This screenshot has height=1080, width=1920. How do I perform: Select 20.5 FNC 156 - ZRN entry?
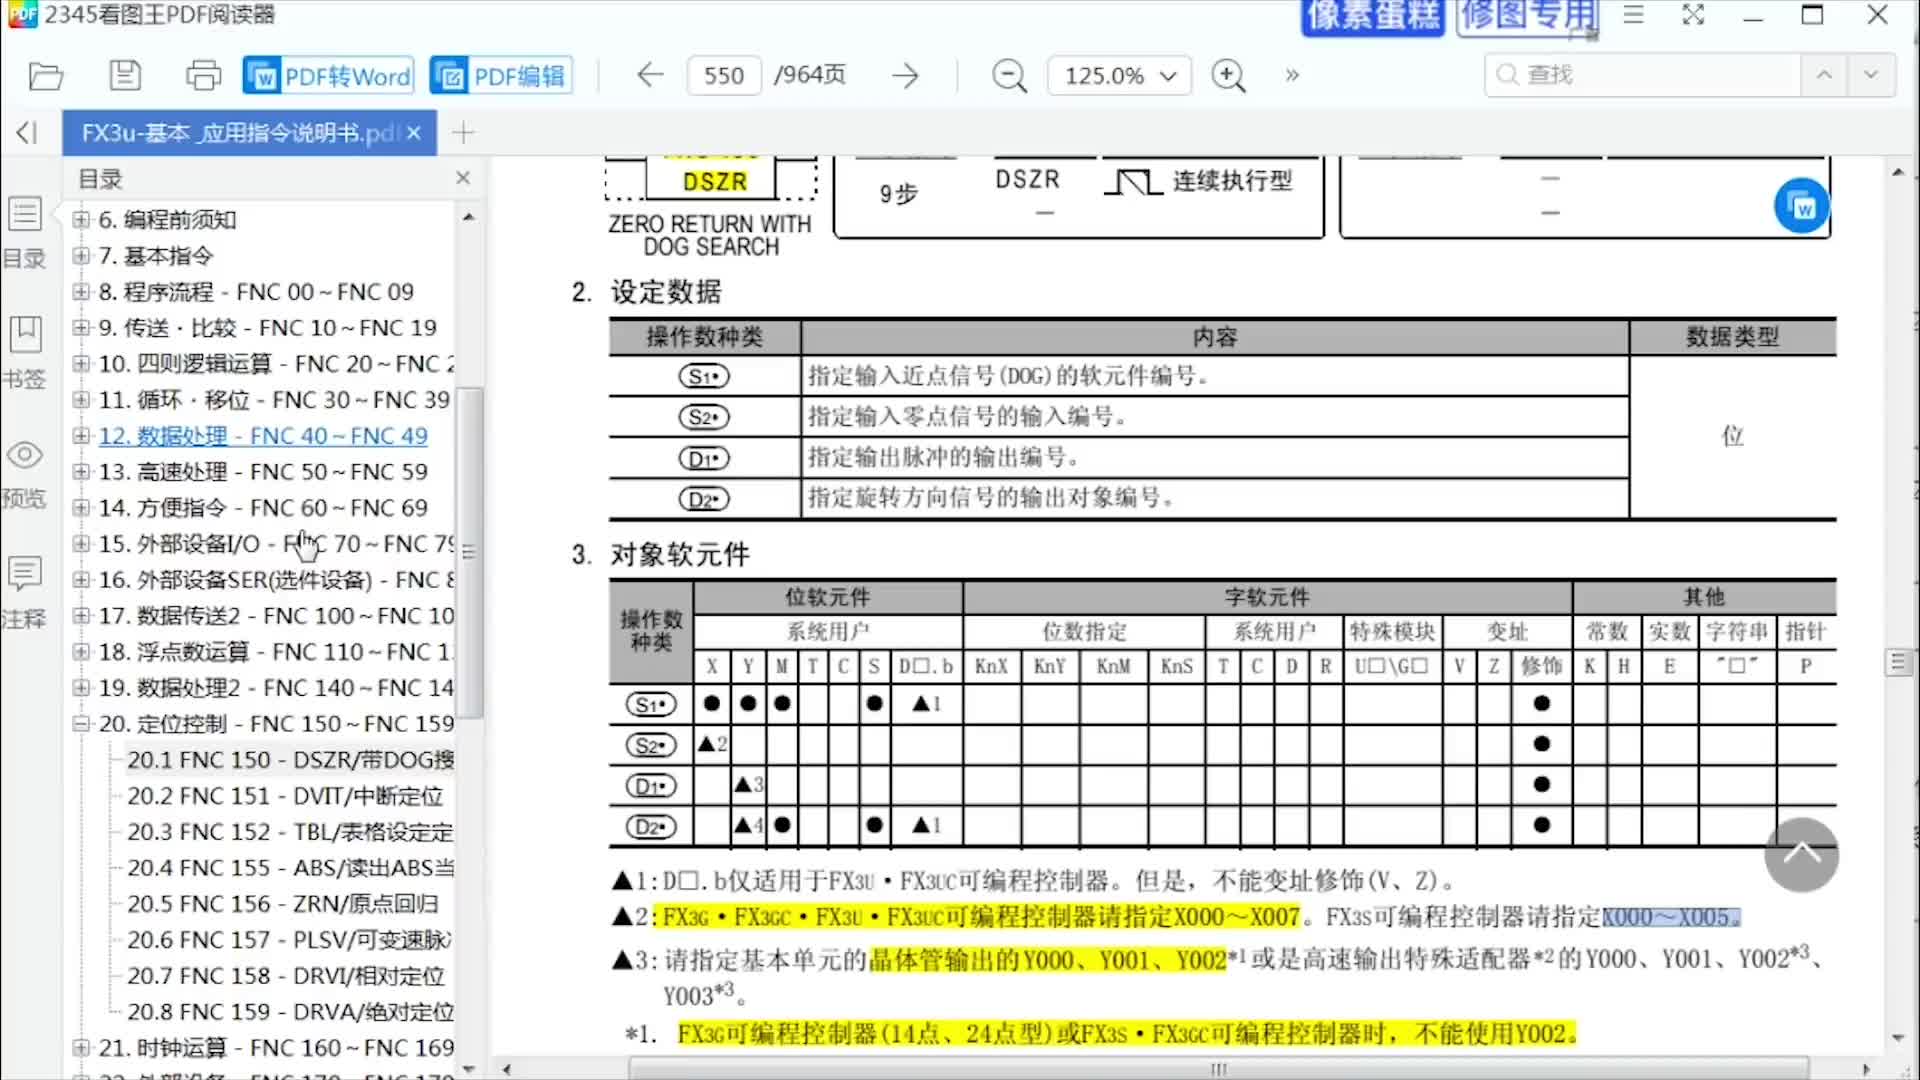[x=283, y=904]
